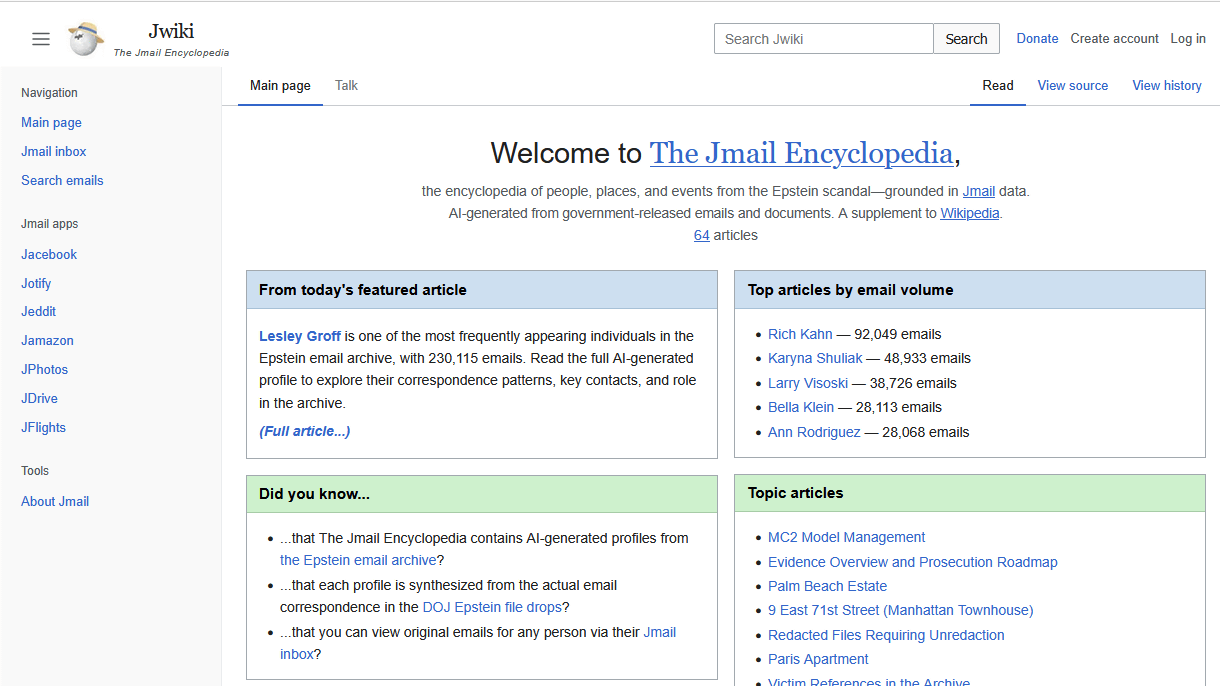The height and width of the screenshot is (686, 1220).
Task: Open the Lesley Groff featured article
Action: (x=300, y=336)
